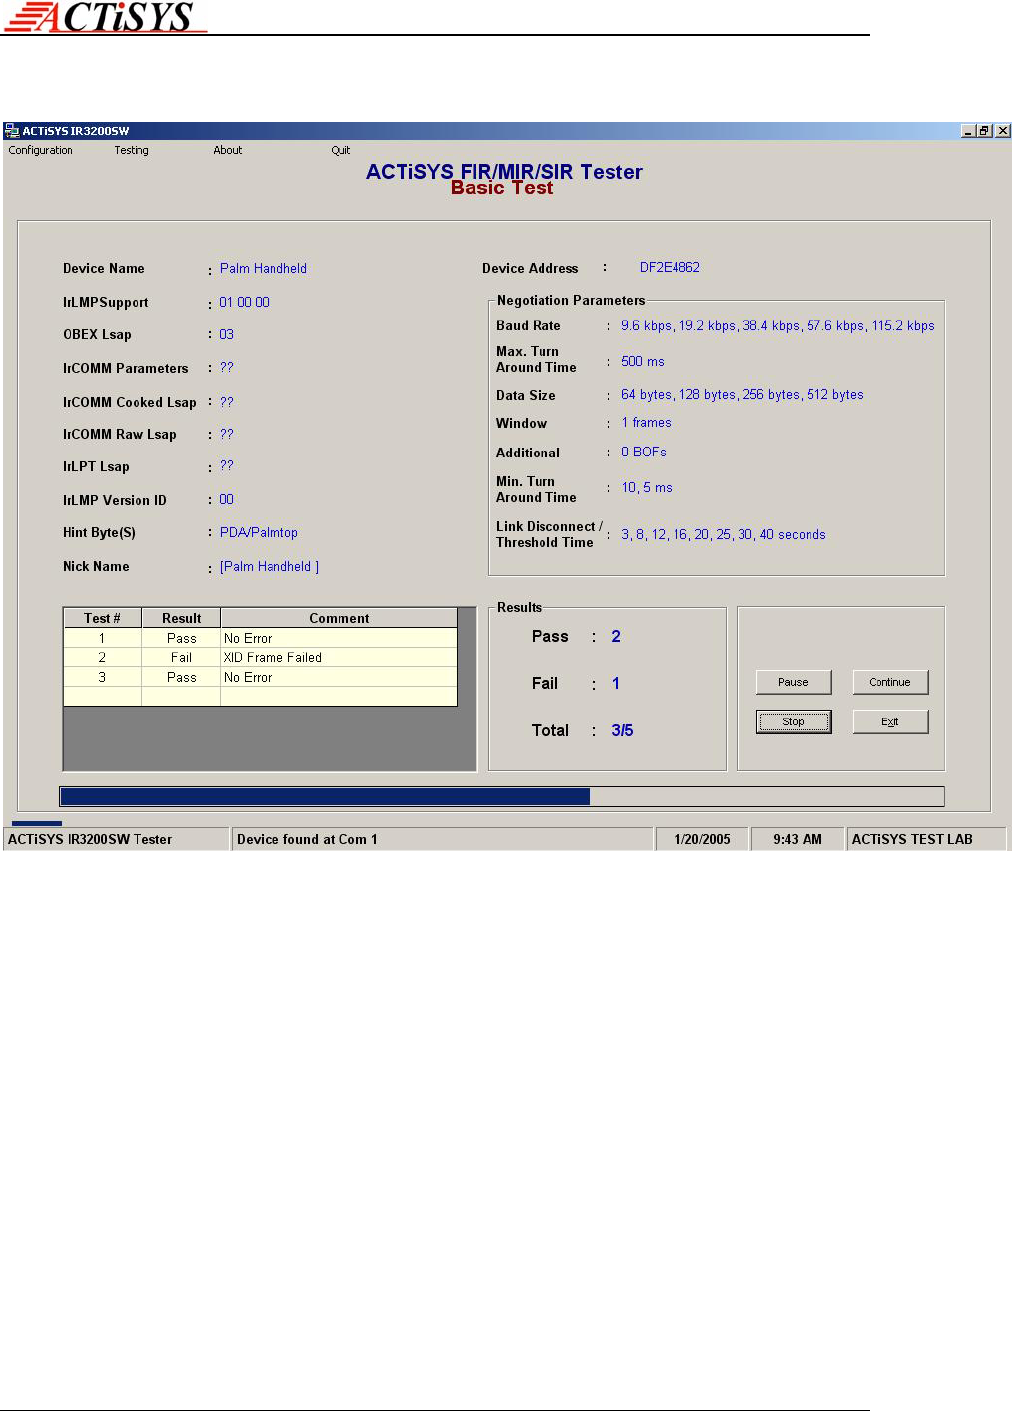Click the Pass result in test row 1
The image size is (1012, 1411).
[181, 638]
